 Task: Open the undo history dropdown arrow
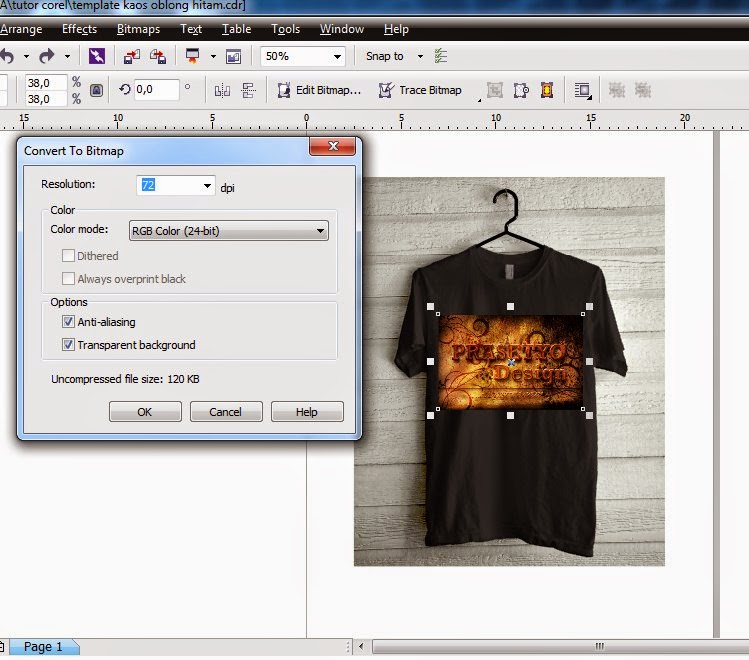[x=26, y=56]
